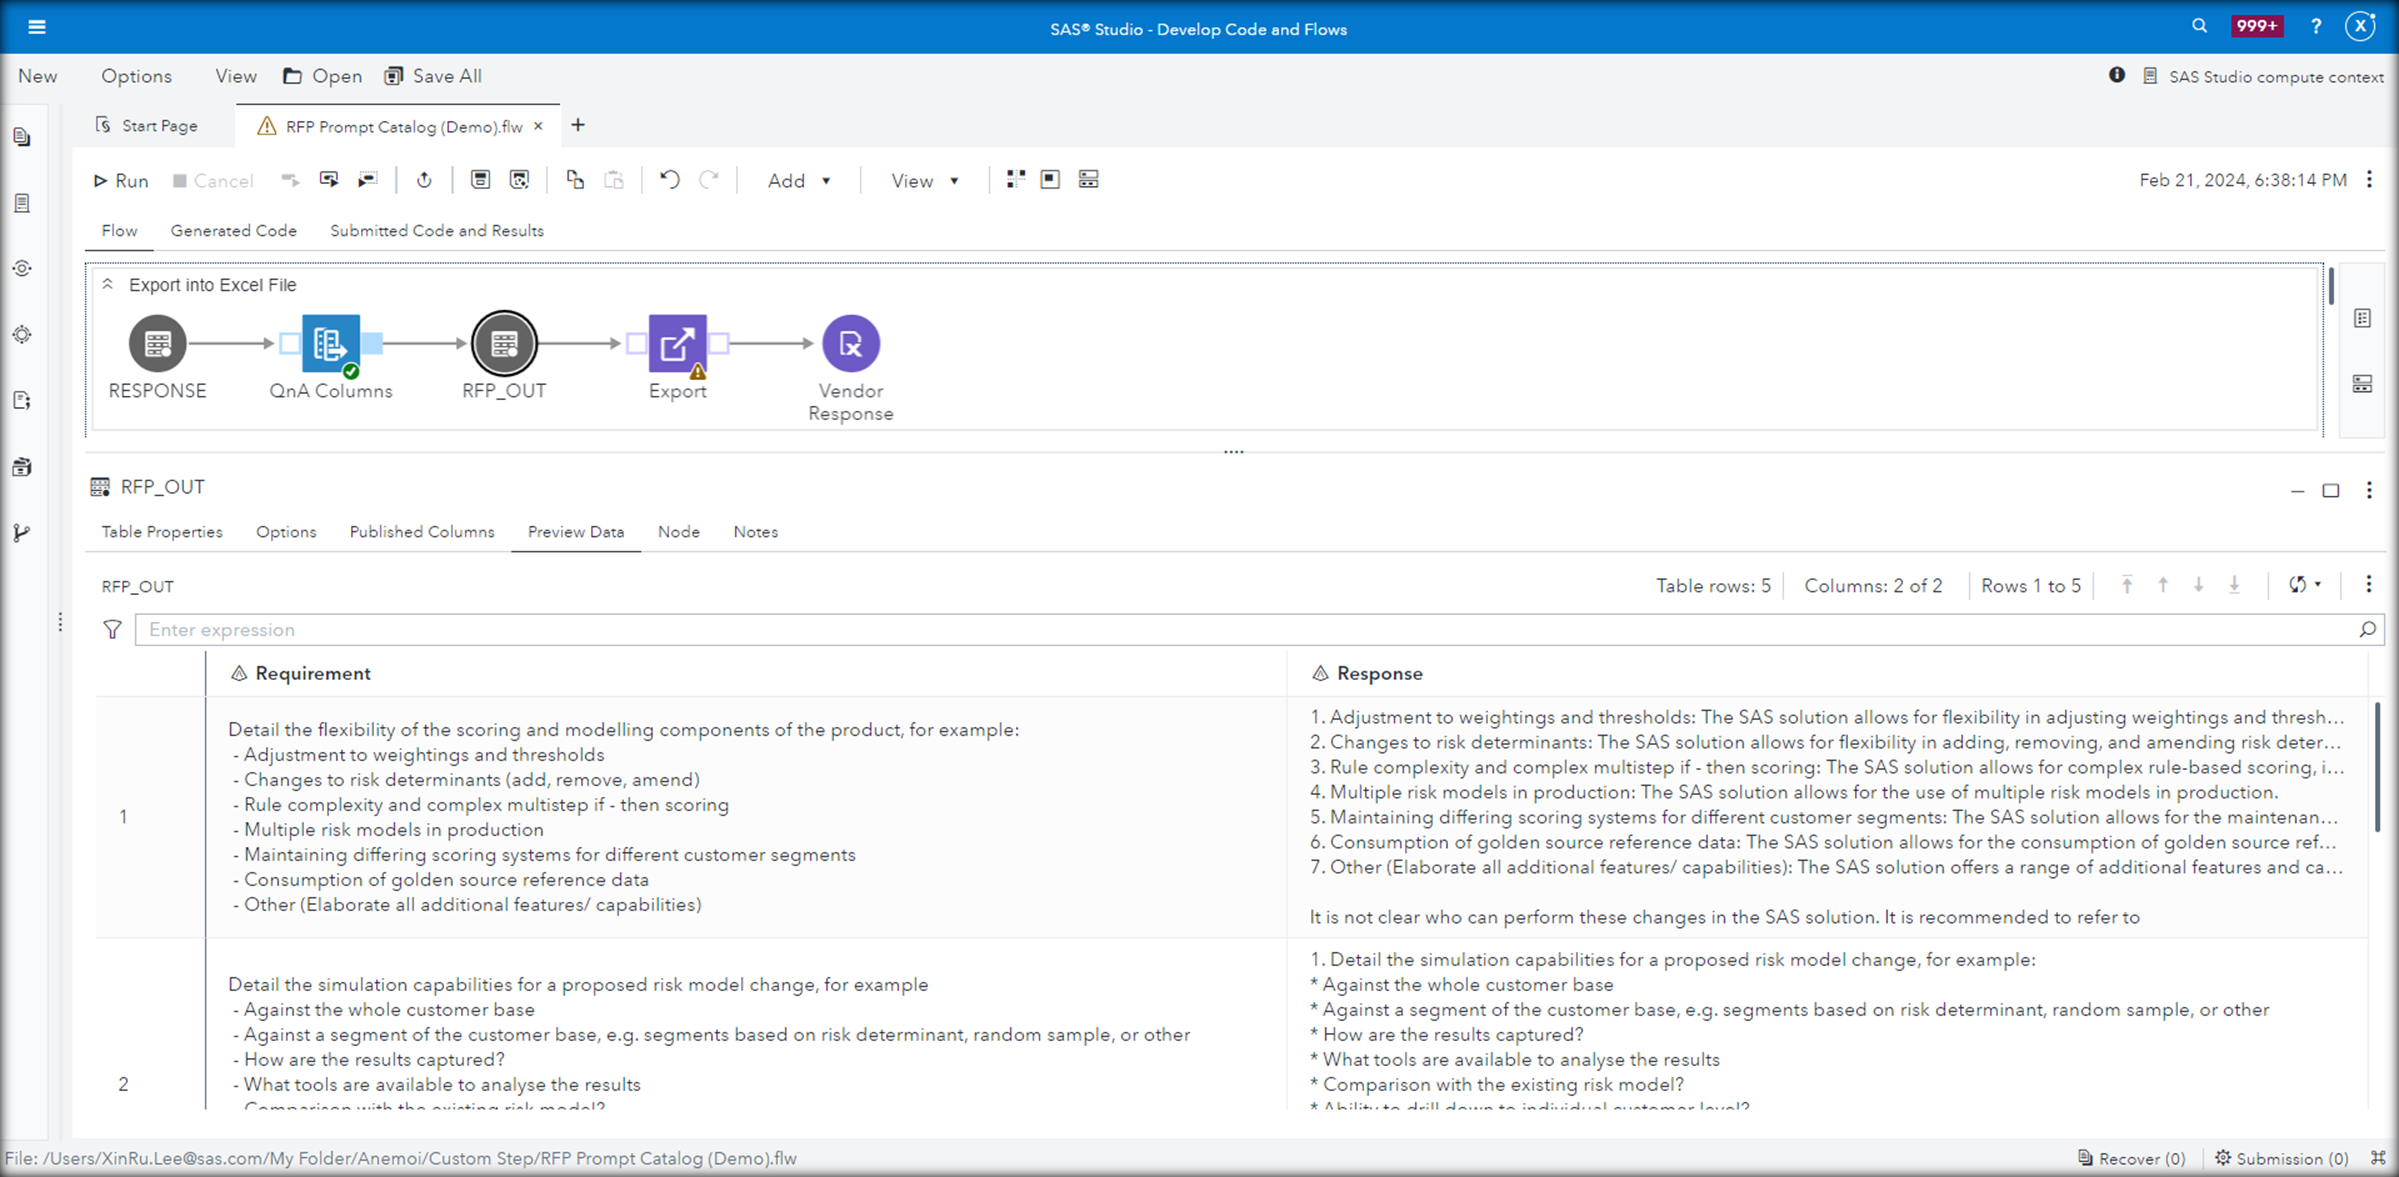Viewport: 2399px width, 1177px height.
Task: Open flow toolbar more options menu
Action: [x=2369, y=180]
